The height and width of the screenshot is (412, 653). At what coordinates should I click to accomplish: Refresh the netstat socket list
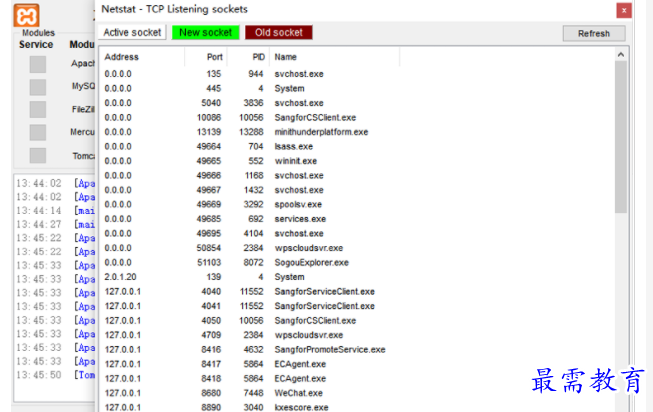(593, 33)
